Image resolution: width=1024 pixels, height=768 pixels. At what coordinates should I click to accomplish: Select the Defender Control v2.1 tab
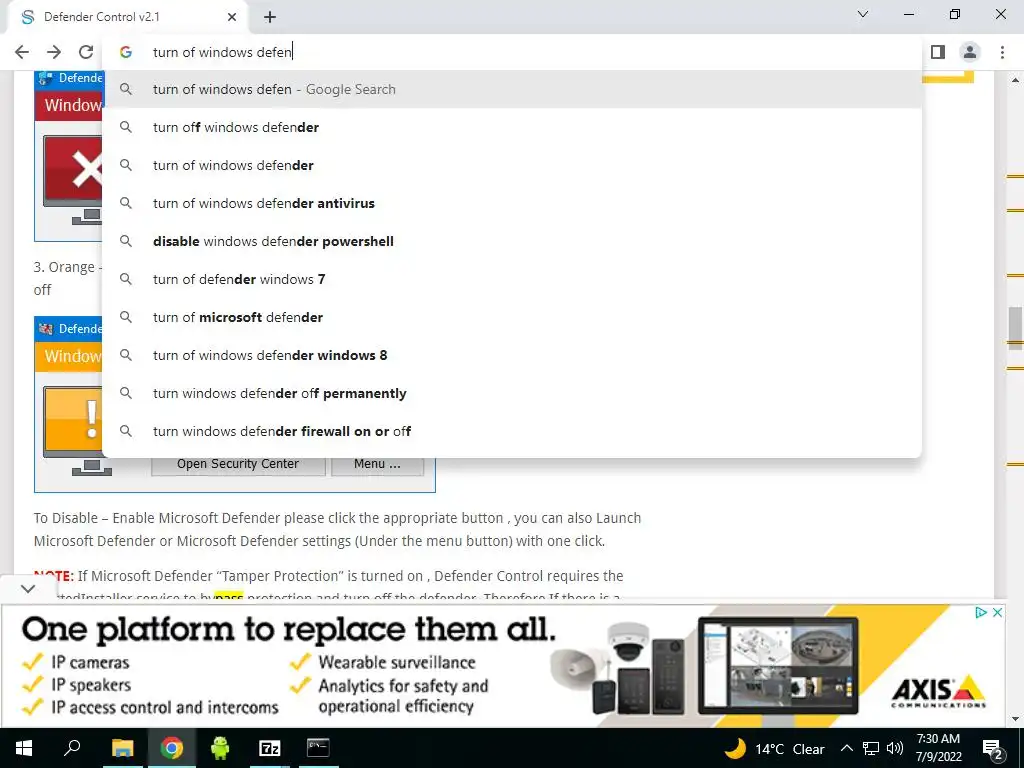click(127, 17)
